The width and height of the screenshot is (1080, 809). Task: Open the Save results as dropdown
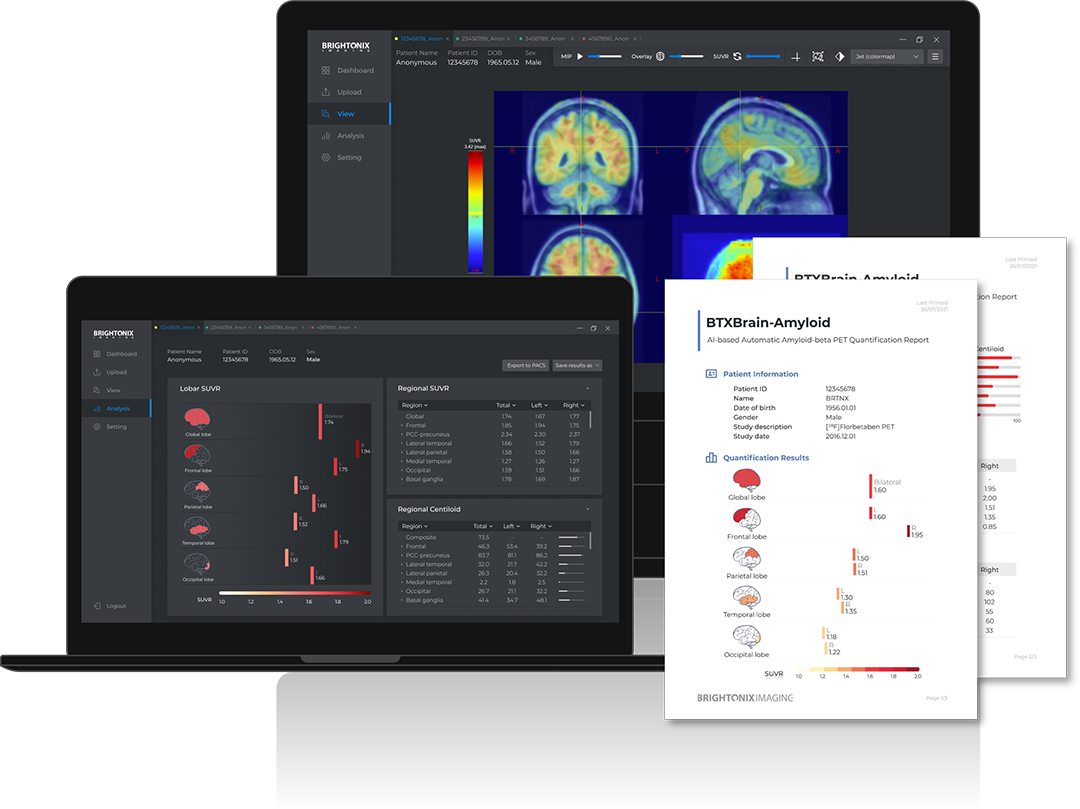tap(577, 366)
